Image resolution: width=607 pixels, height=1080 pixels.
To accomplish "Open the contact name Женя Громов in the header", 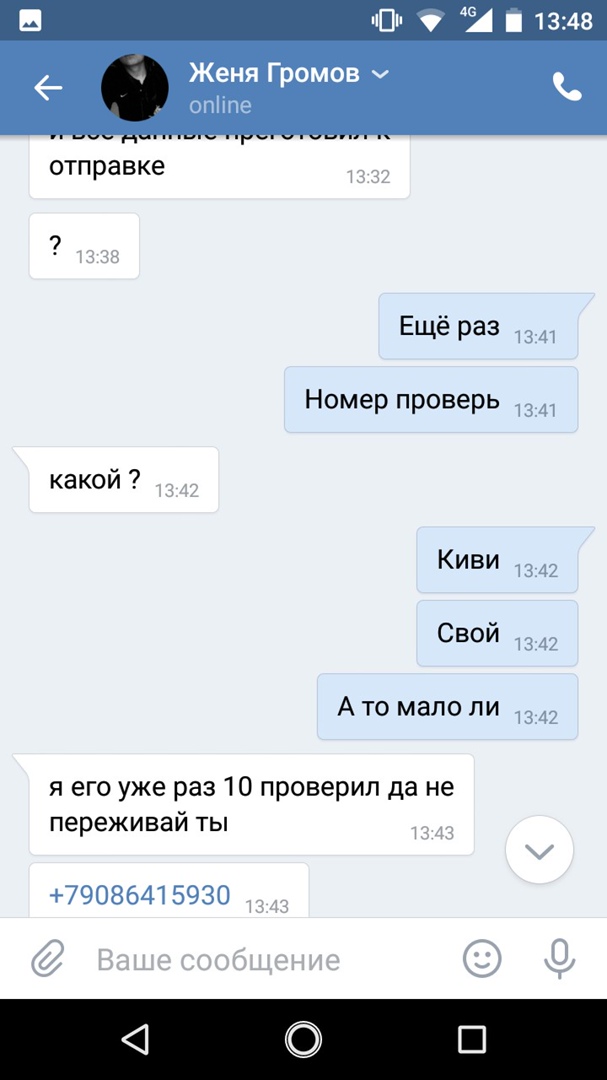I will 274,73.
